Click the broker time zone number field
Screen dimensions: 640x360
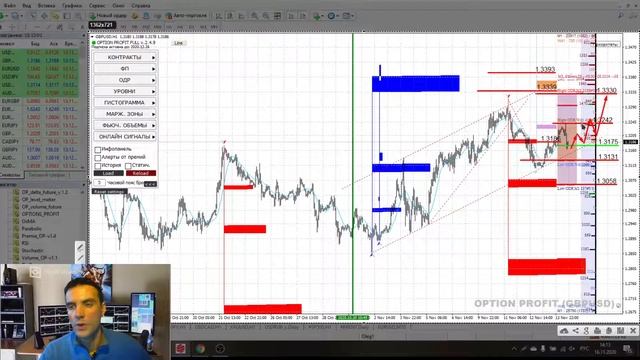[x=99, y=183]
